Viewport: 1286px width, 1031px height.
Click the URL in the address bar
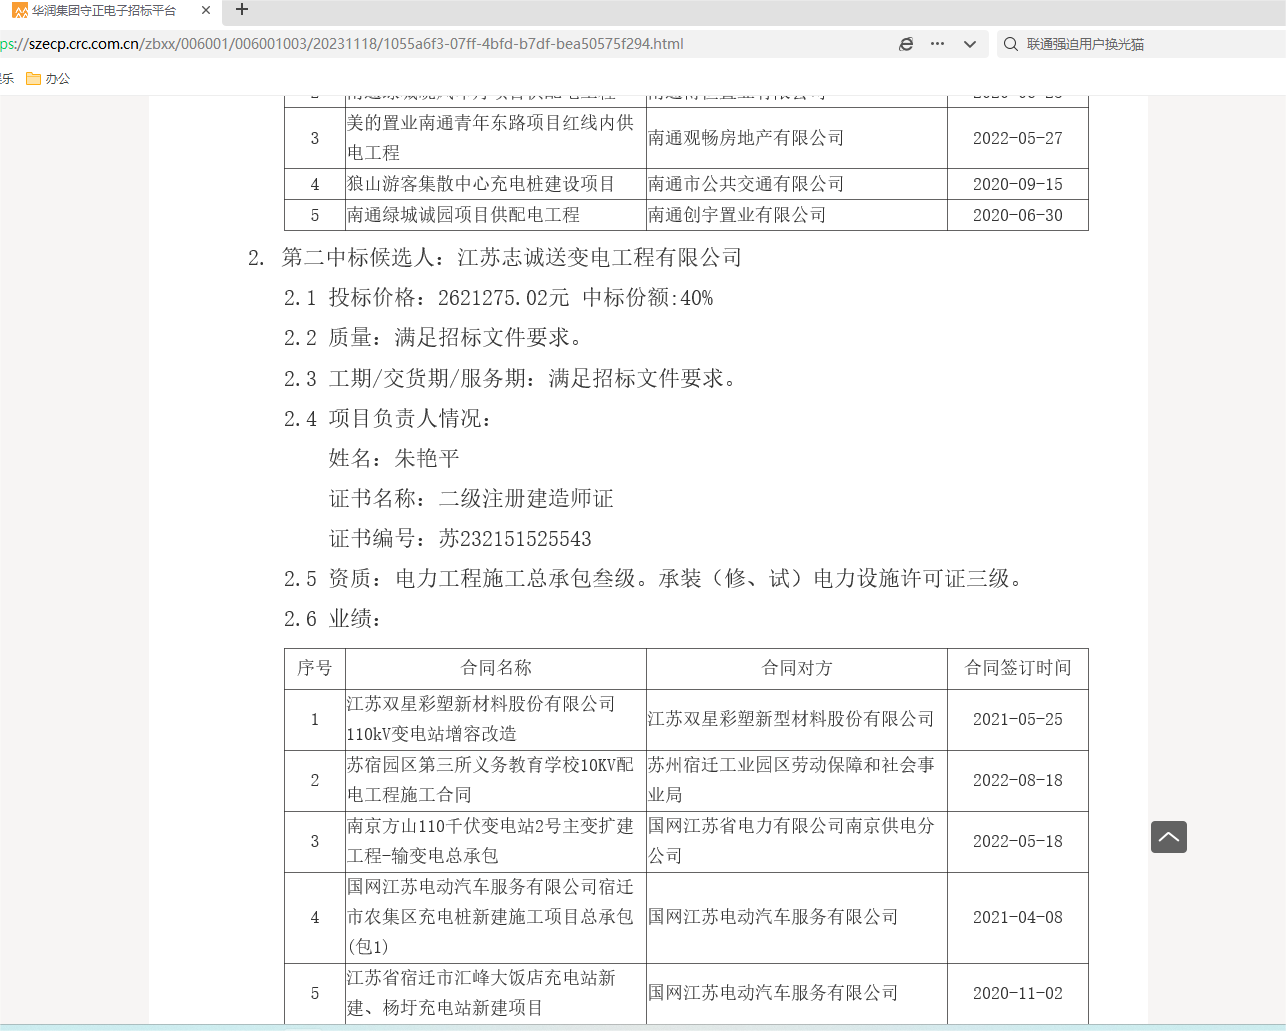(x=350, y=44)
